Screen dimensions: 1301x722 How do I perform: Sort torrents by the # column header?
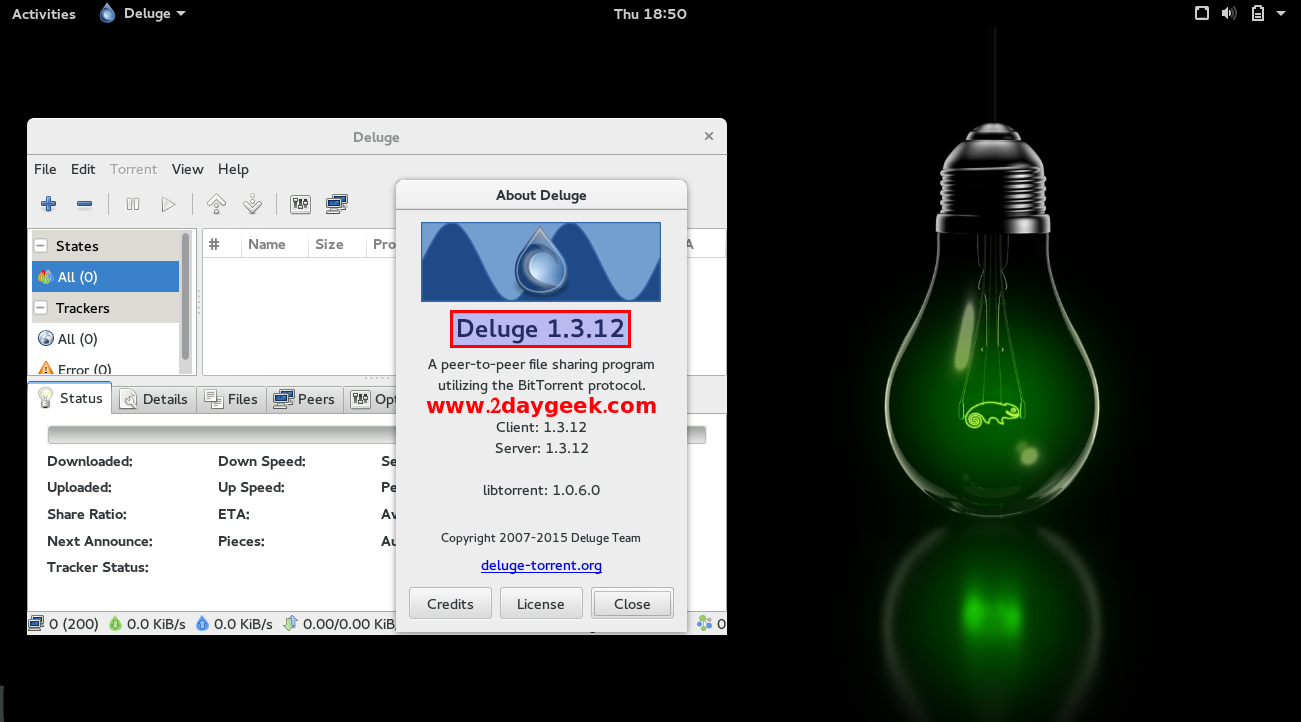tap(222, 244)
